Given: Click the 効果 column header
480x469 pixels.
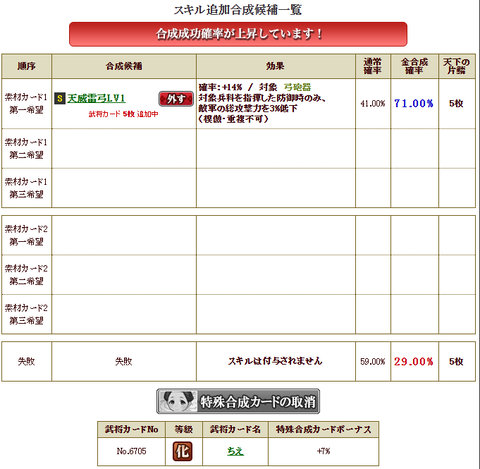Looking at the screenshot, I should pos(276,66).
